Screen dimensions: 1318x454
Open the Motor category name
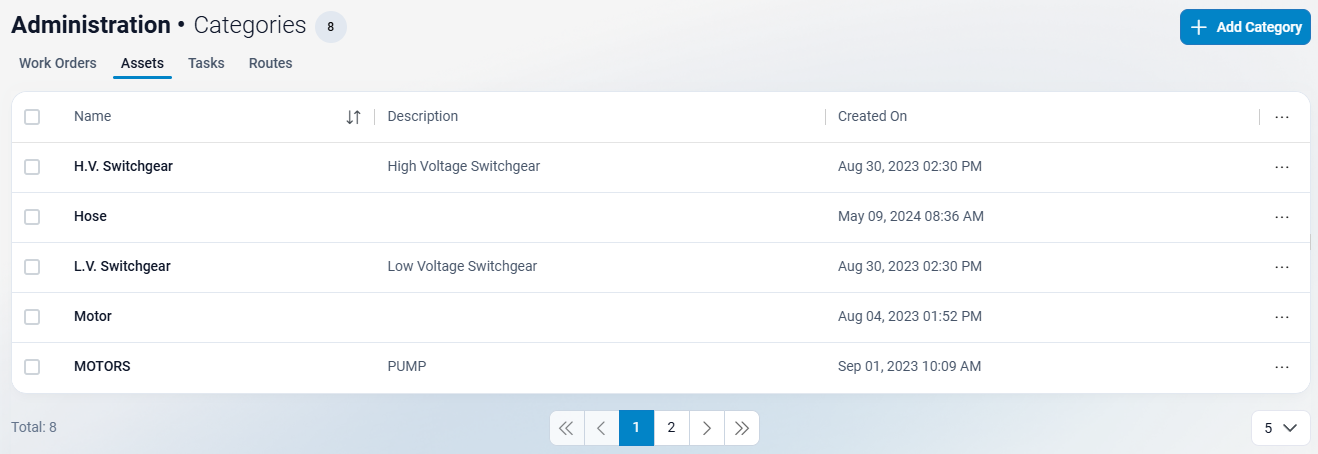pyautogui.click(x=93, y=316)
